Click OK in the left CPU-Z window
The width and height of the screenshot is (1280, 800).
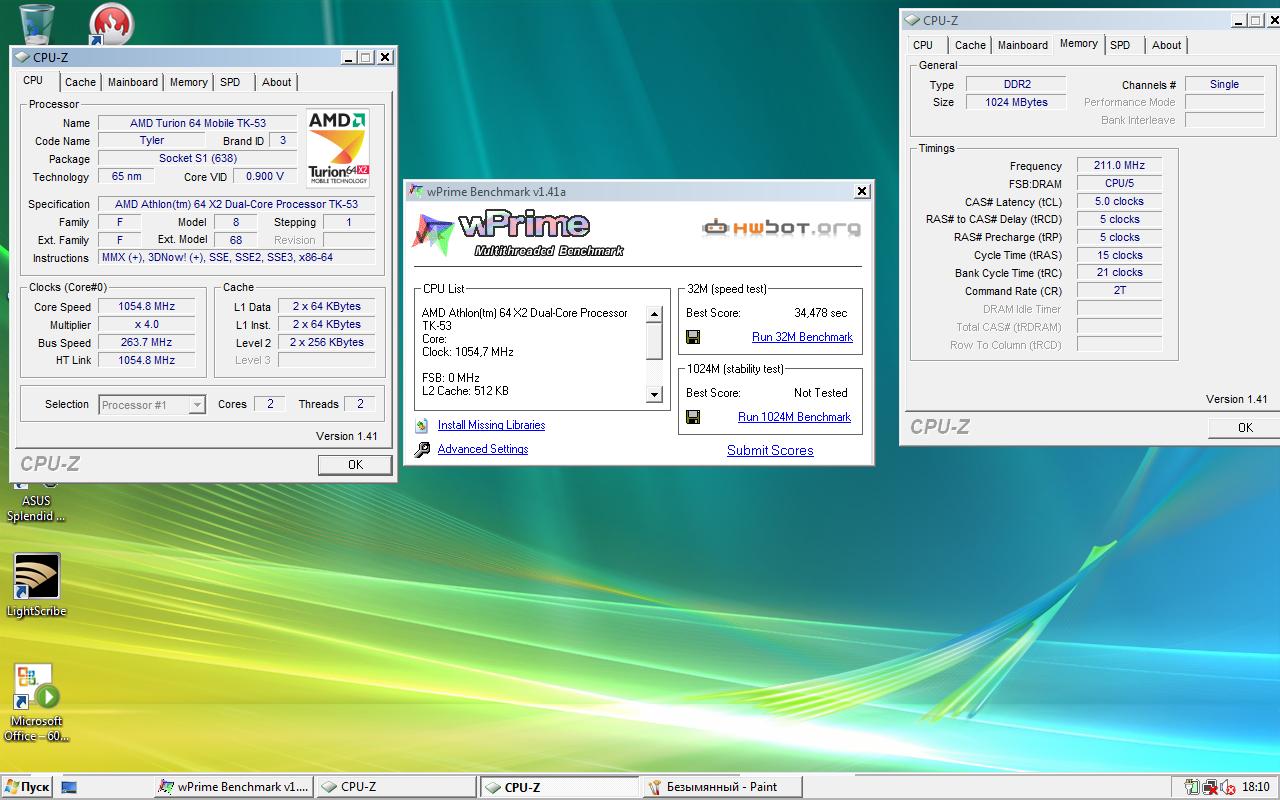355,465
